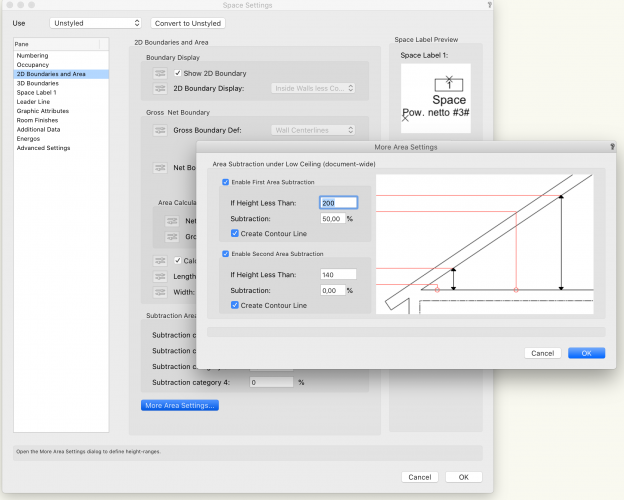Click style-link icon beside Length row
Viewport: 624px width, 500px height.
(x=160, y=277)
